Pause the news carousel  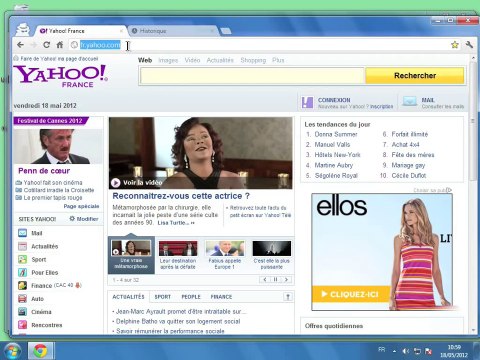click(x=276, y=280)
